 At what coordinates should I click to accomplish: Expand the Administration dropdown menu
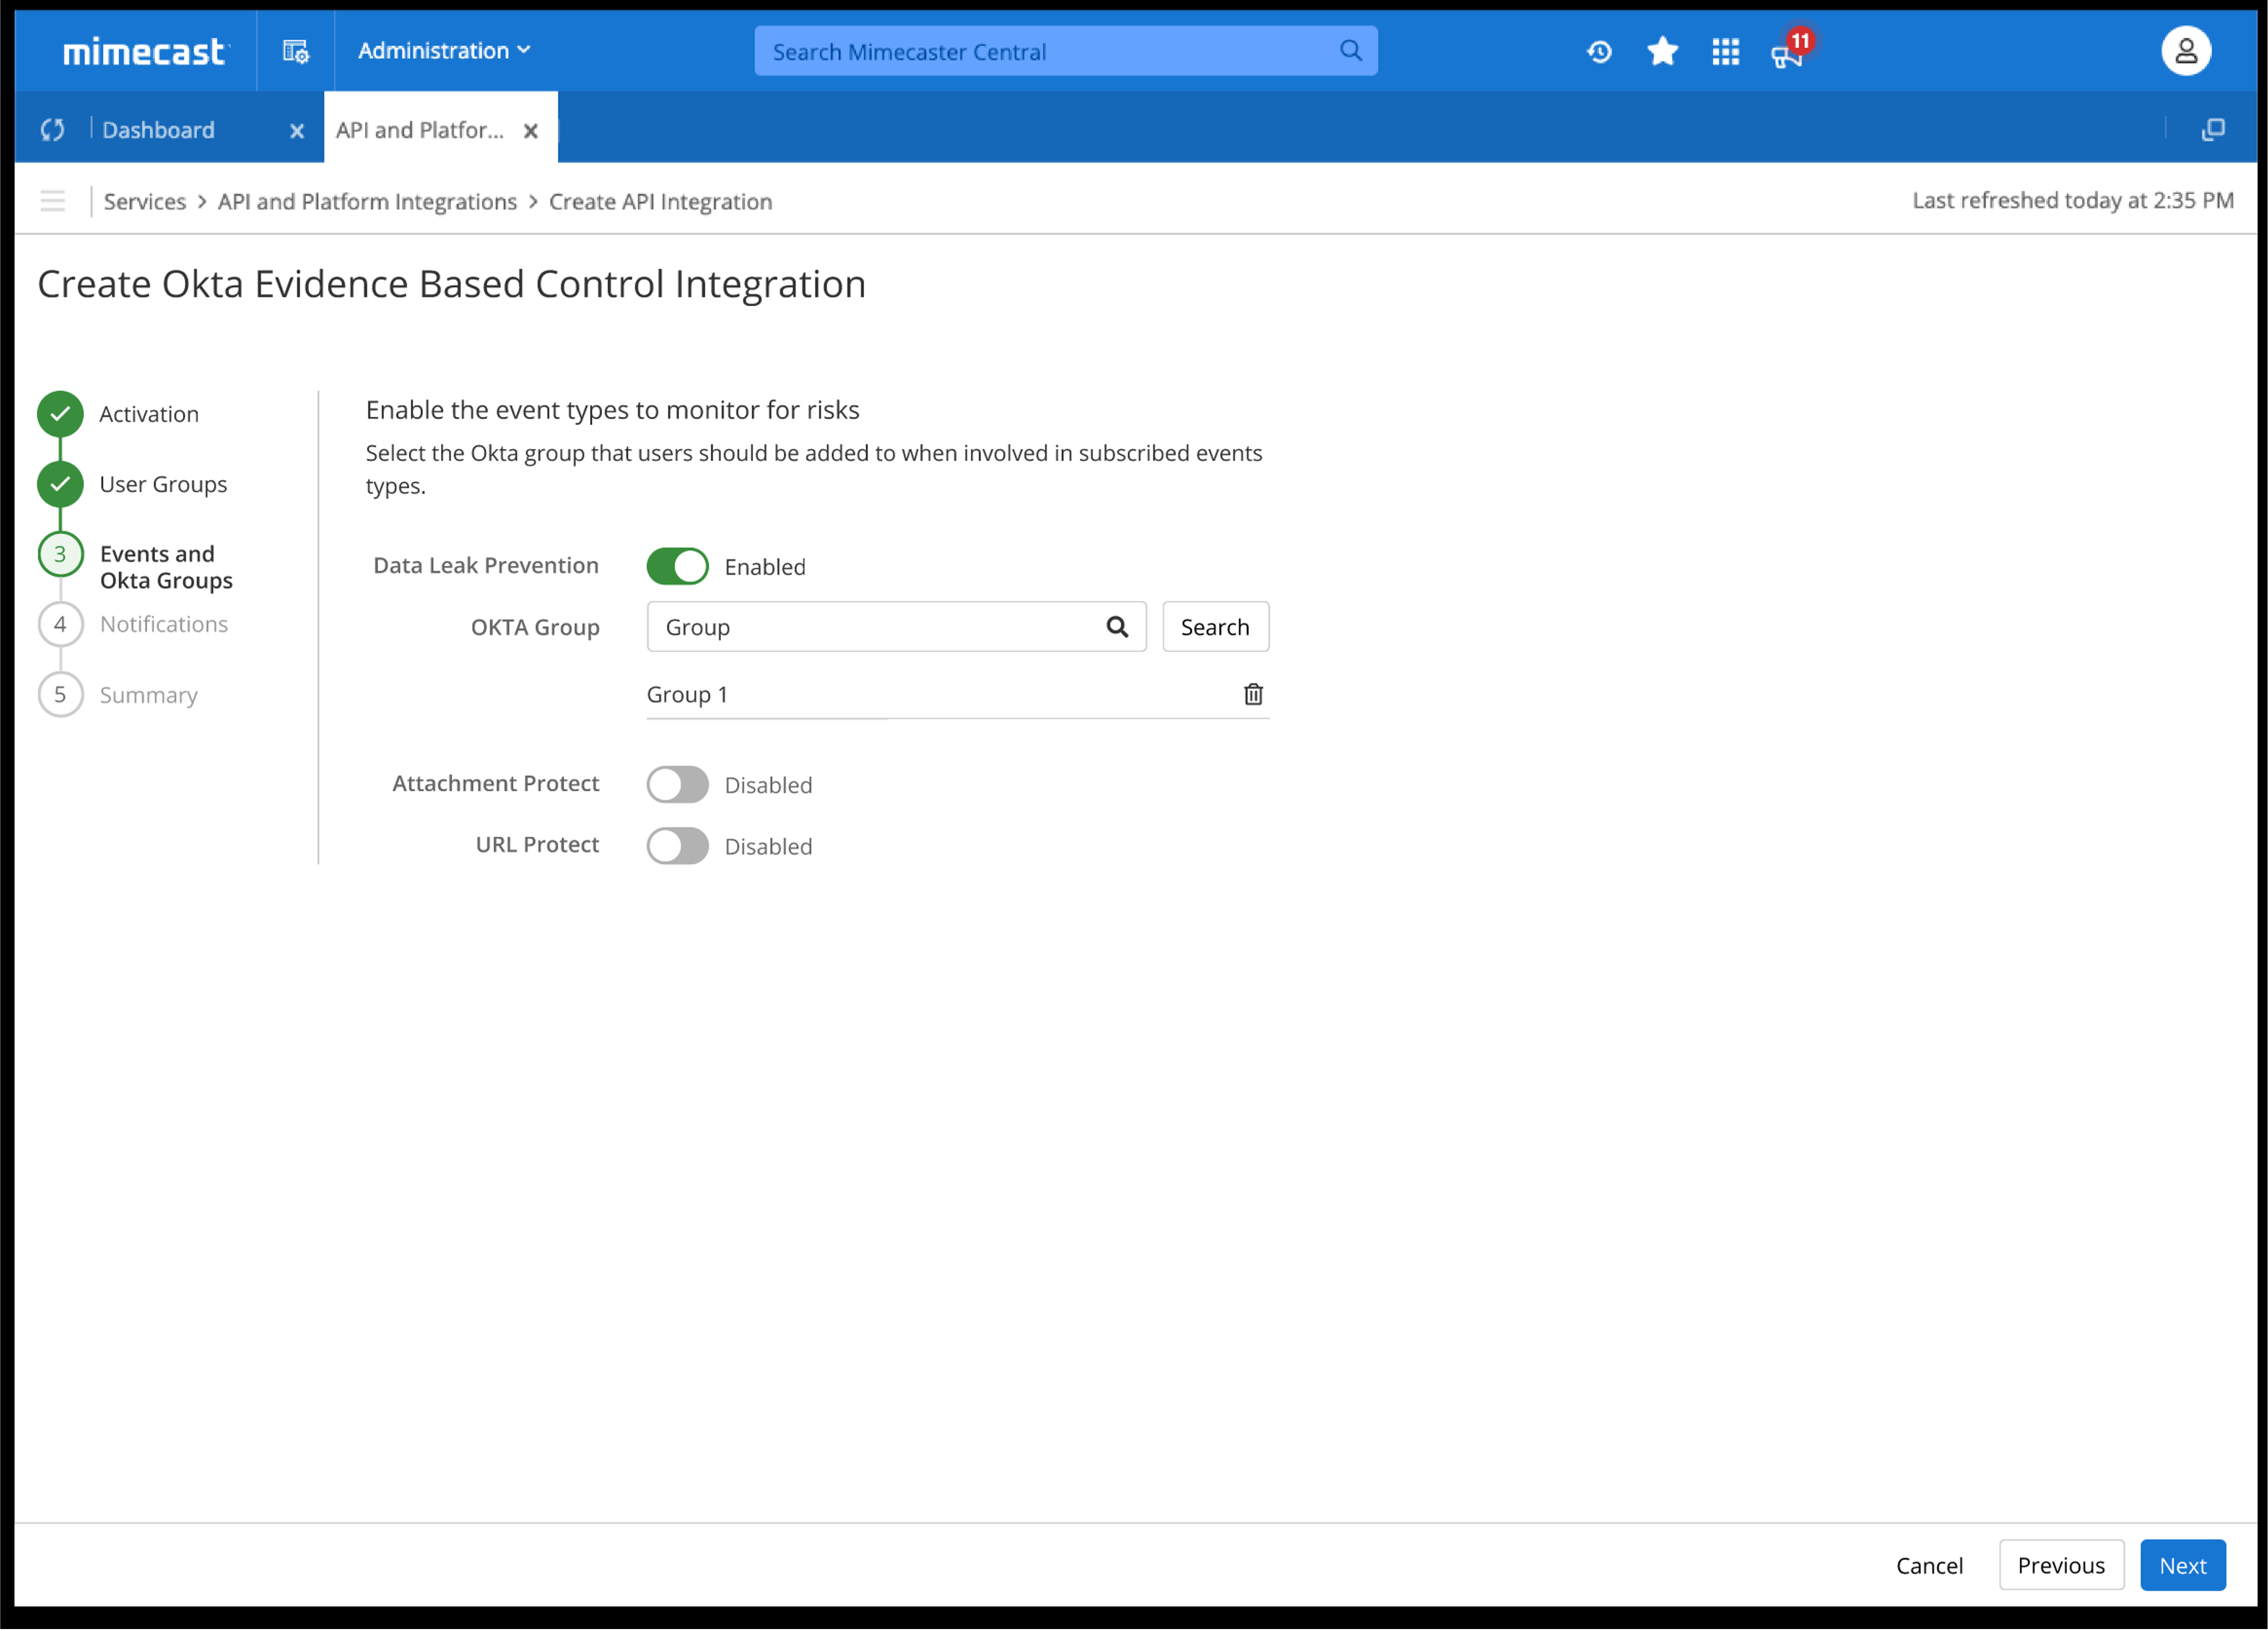point(444,51)
